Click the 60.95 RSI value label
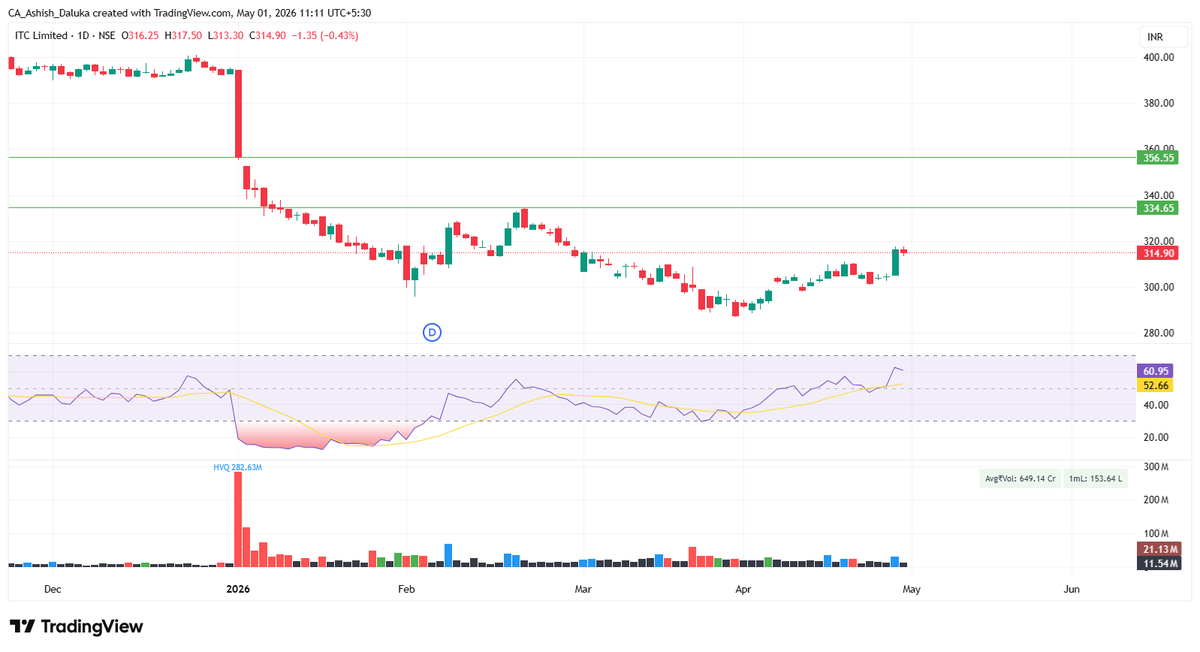 pyautogui.click(x=1156, y=371)
